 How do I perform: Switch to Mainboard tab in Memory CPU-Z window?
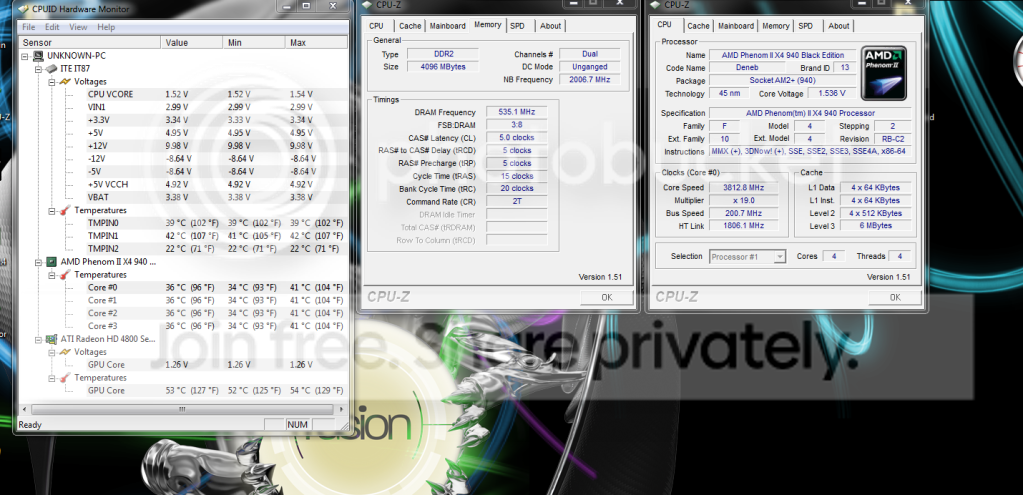448,26
